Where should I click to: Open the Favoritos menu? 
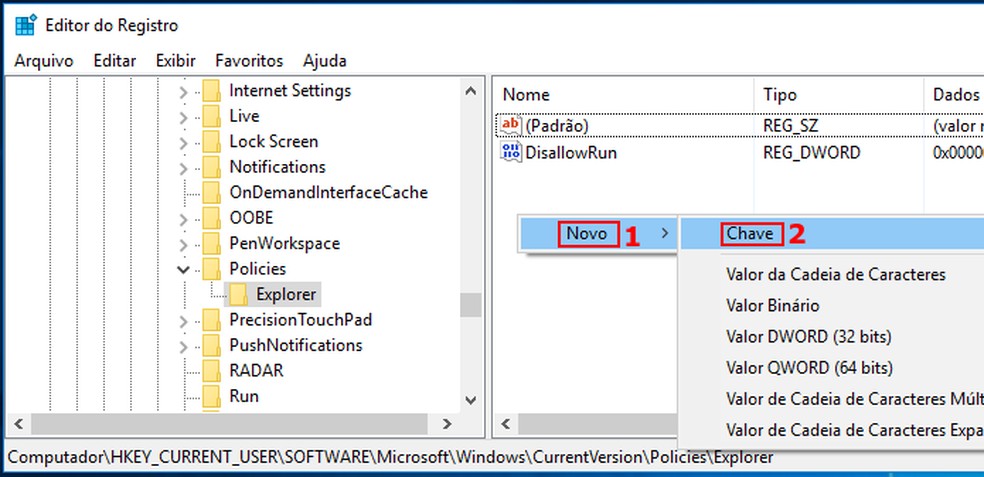(x=249, y=61)
